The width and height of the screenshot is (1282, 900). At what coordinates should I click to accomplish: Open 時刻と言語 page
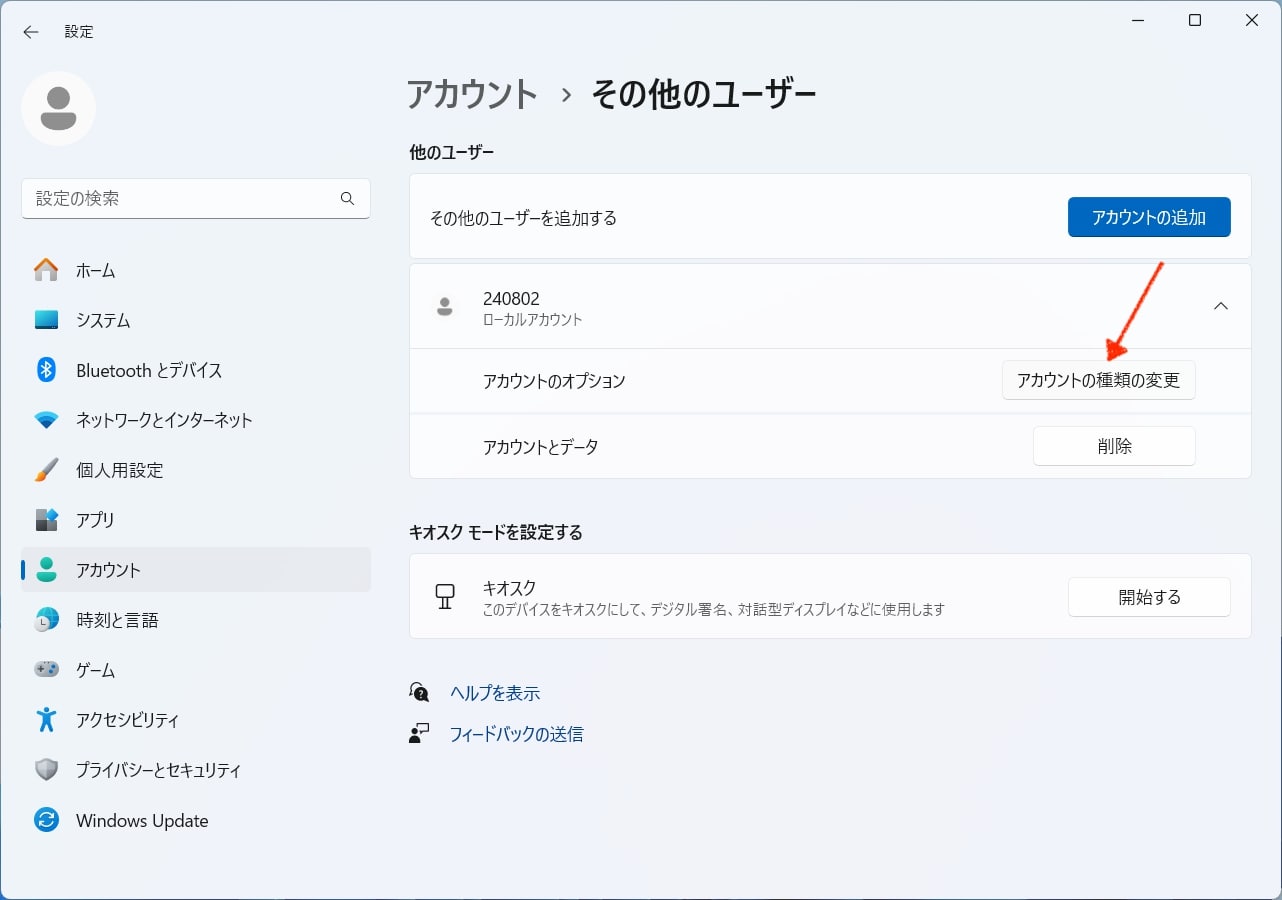click(196, 620)
